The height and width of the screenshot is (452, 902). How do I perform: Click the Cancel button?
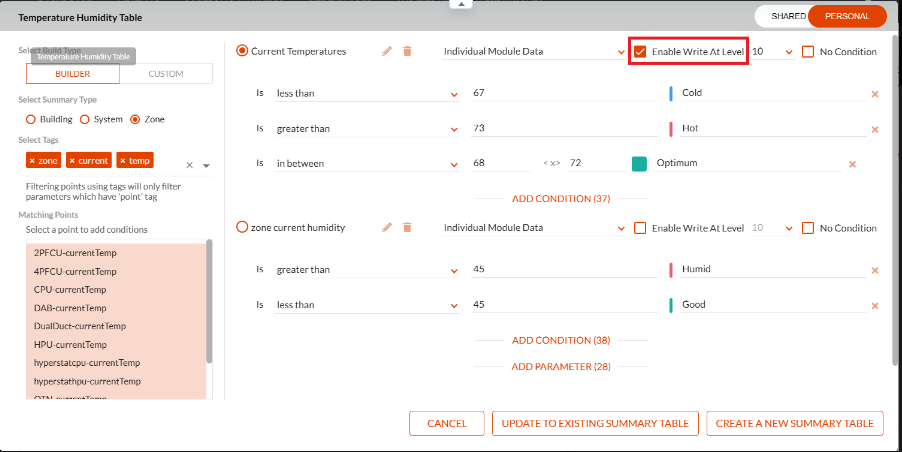click(x=446, y=423)
